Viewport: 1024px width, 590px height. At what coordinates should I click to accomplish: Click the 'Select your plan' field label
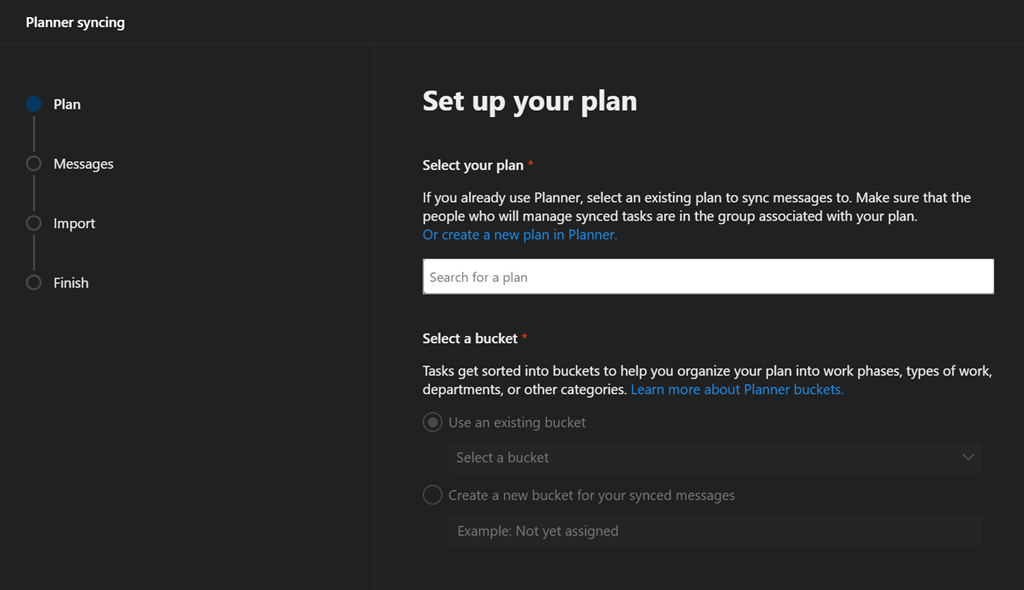(x=473, y=165)
